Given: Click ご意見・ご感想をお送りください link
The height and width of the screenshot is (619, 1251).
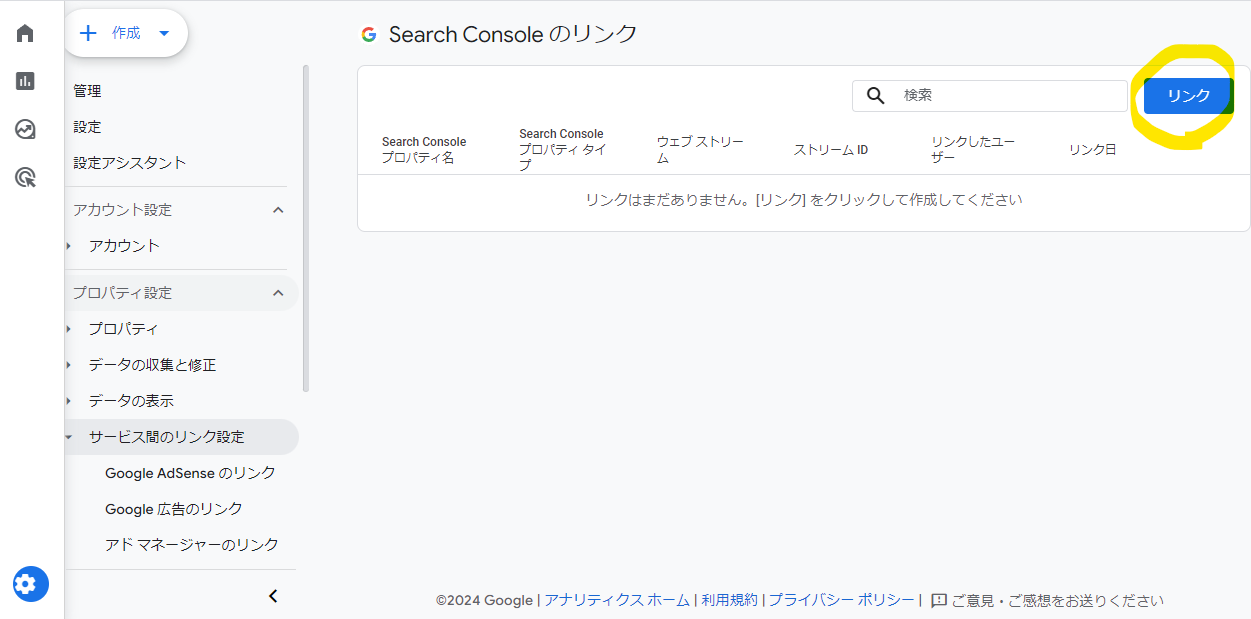Looking at the screenshot, I should point(1057,601).
